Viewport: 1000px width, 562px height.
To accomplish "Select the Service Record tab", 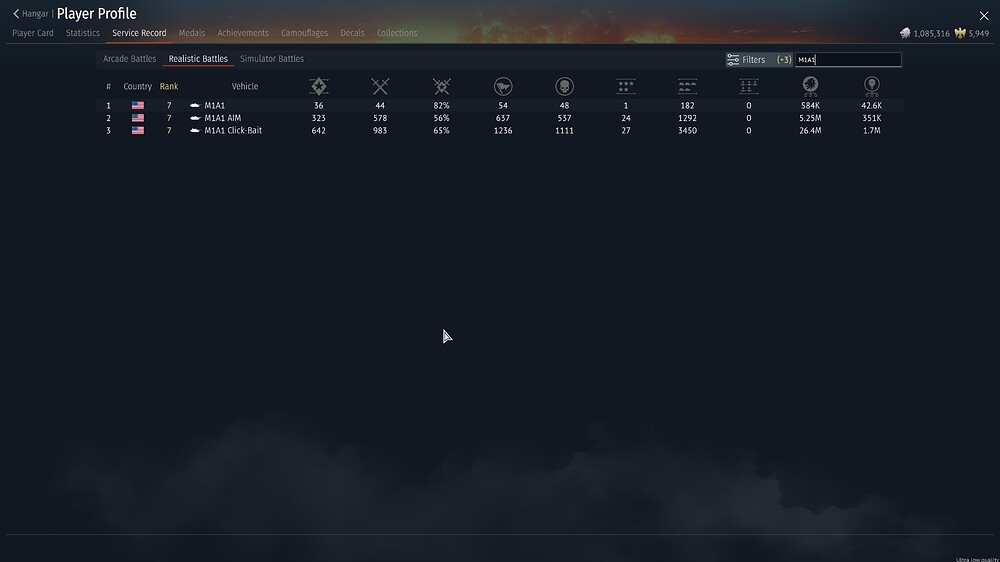I will click(x=139, y=33).
